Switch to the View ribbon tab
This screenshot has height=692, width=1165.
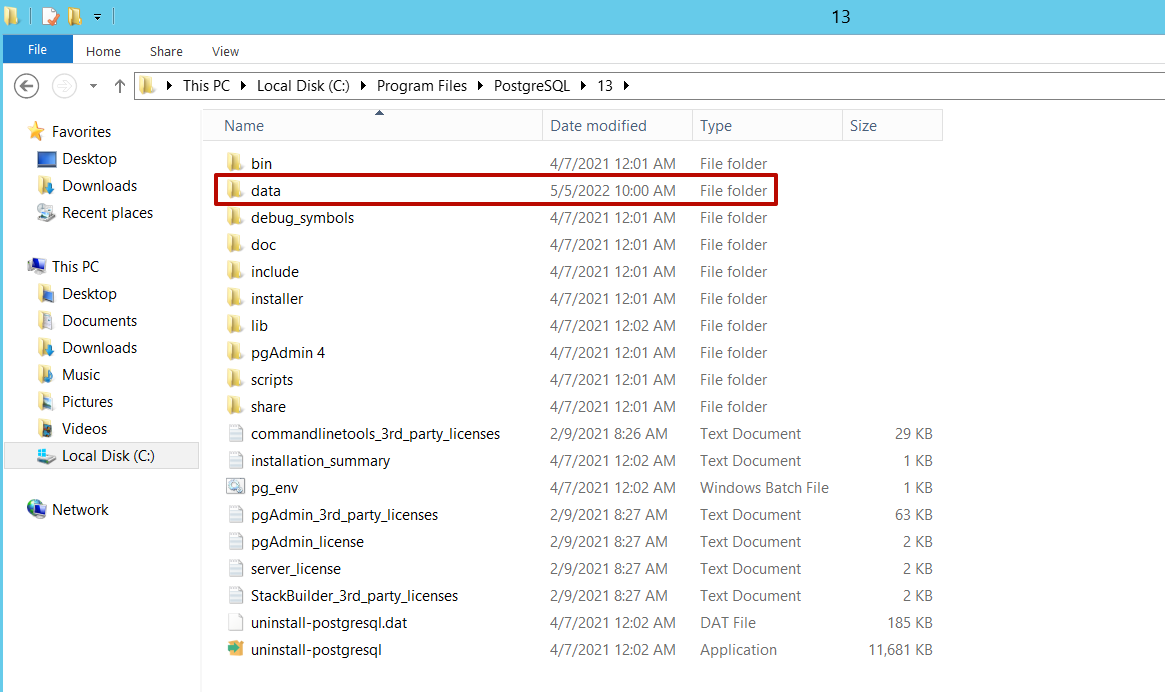point(225,51)
